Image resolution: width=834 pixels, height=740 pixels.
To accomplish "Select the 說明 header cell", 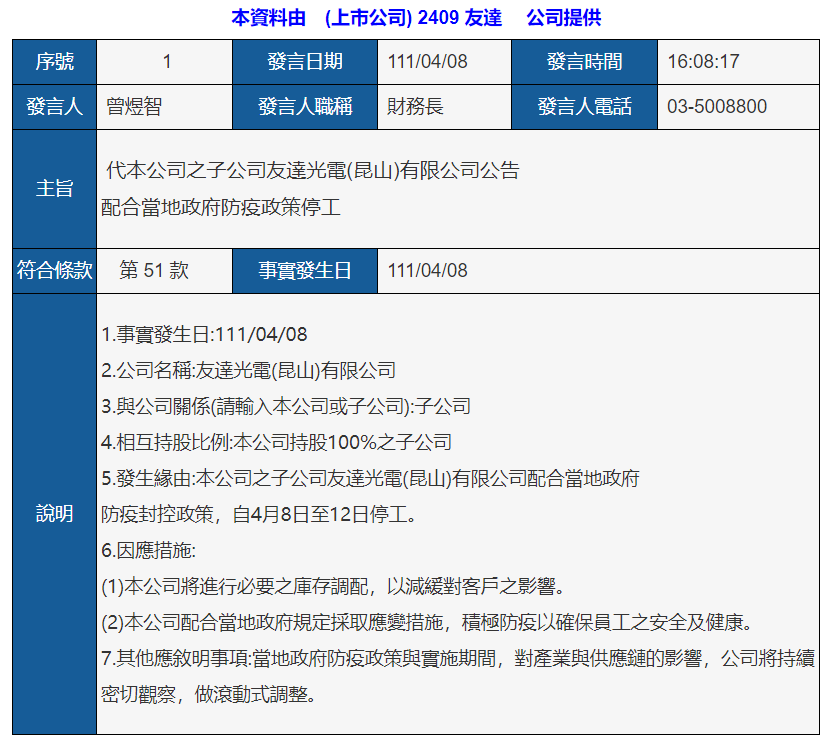I will pos(54,514).
